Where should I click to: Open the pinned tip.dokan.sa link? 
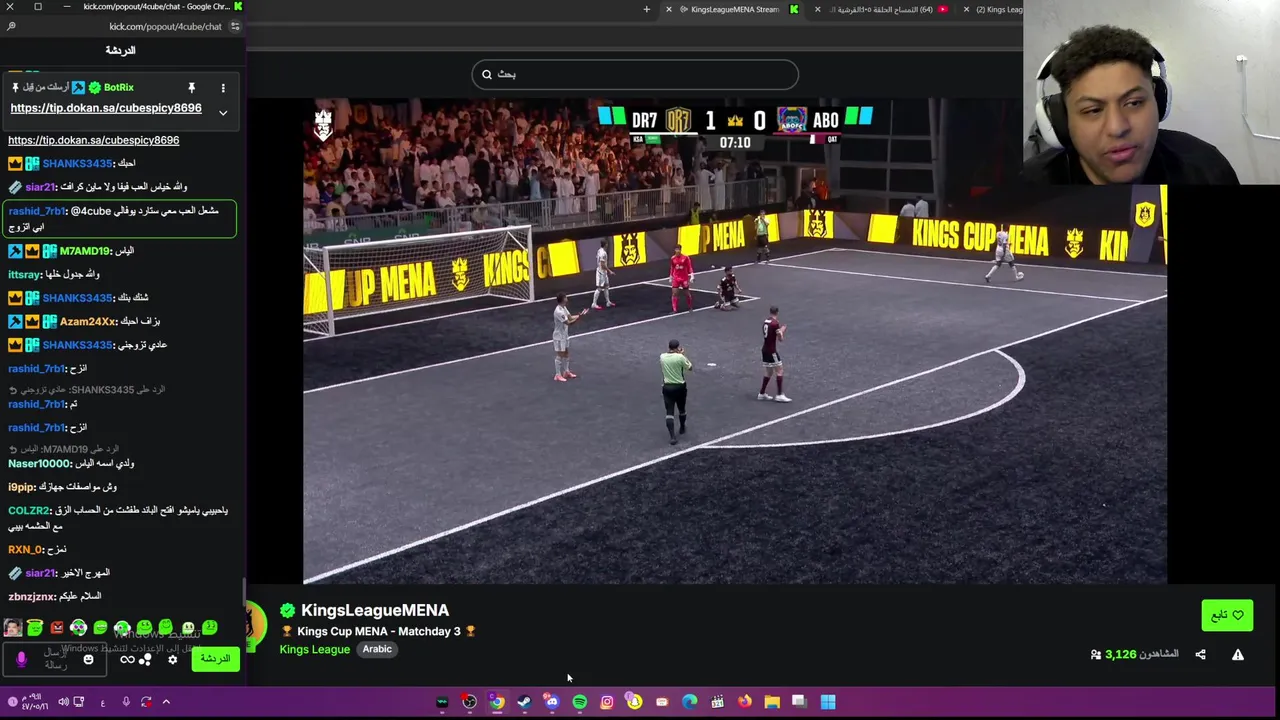pyautogui.click(x=106, y=108)
